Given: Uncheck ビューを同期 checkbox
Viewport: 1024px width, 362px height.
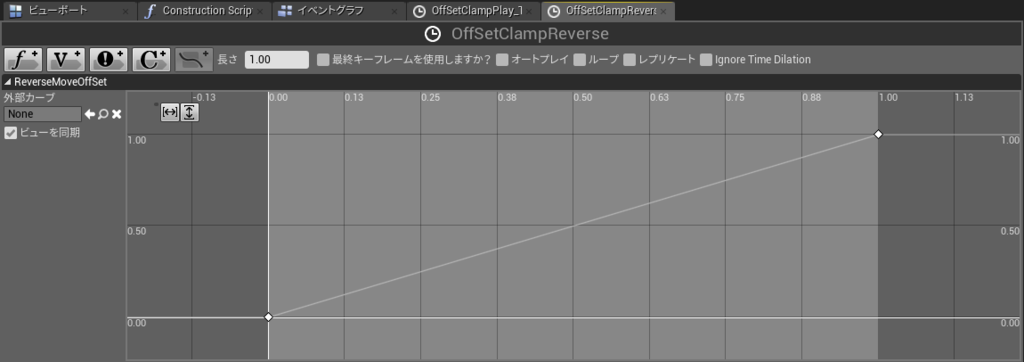Looking at the screenshot, I should click(10, 133).
